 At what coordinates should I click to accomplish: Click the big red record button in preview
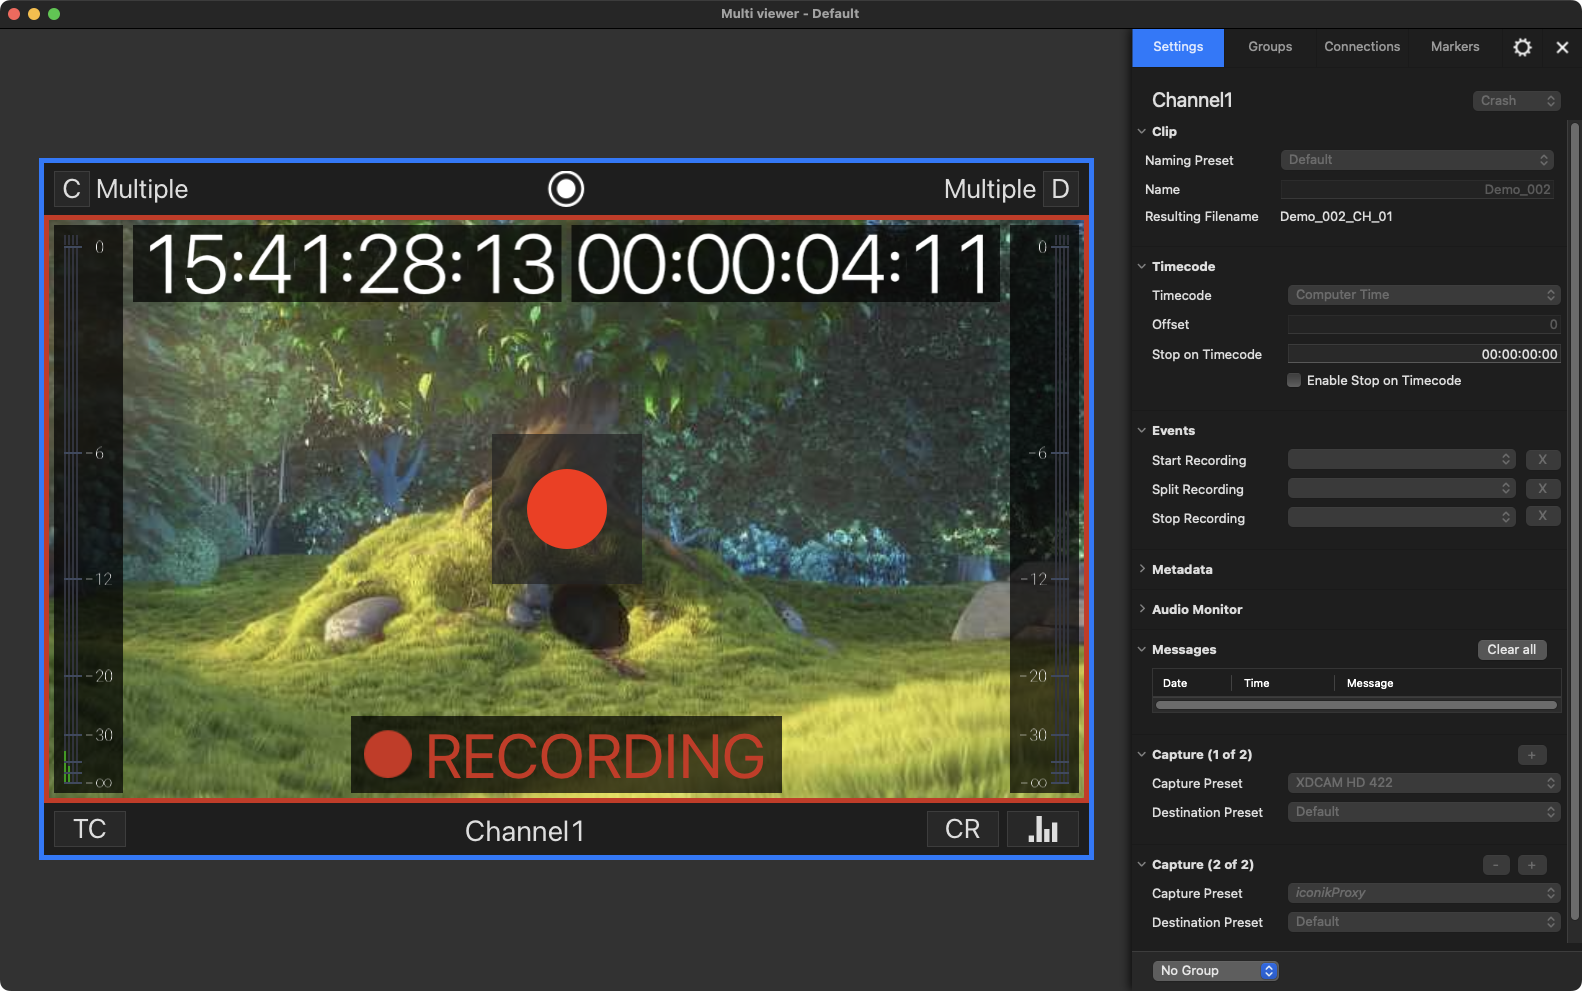(567, 509)
